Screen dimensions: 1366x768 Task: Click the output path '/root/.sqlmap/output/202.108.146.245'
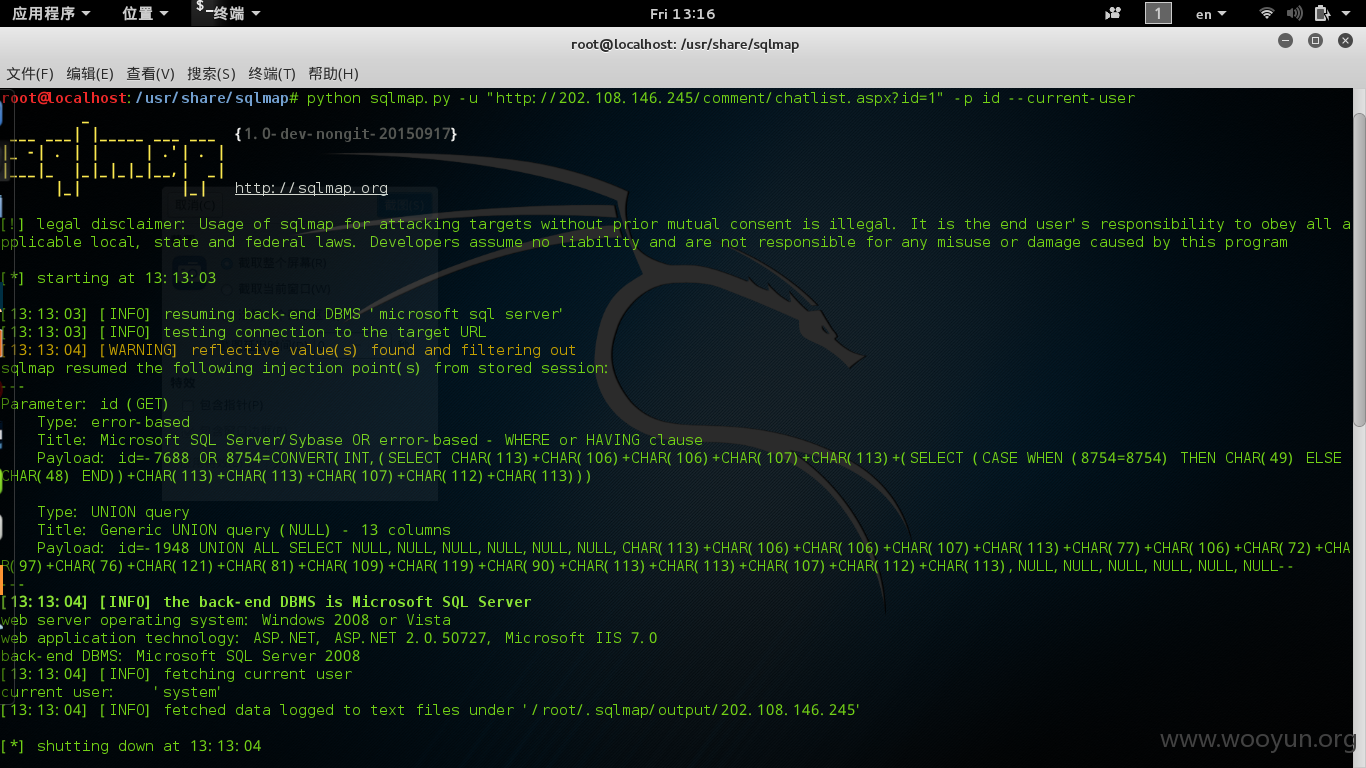click(690, 710)
